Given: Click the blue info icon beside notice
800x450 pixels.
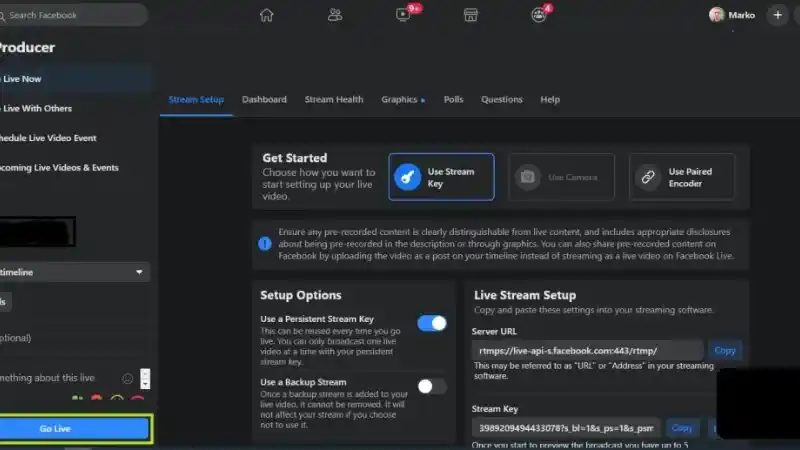Looking at the screenshot, I should pos(265,244).
